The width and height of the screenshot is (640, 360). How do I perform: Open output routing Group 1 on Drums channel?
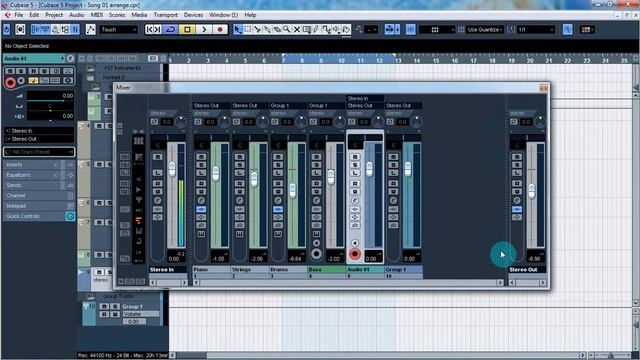tap(287, 106)
